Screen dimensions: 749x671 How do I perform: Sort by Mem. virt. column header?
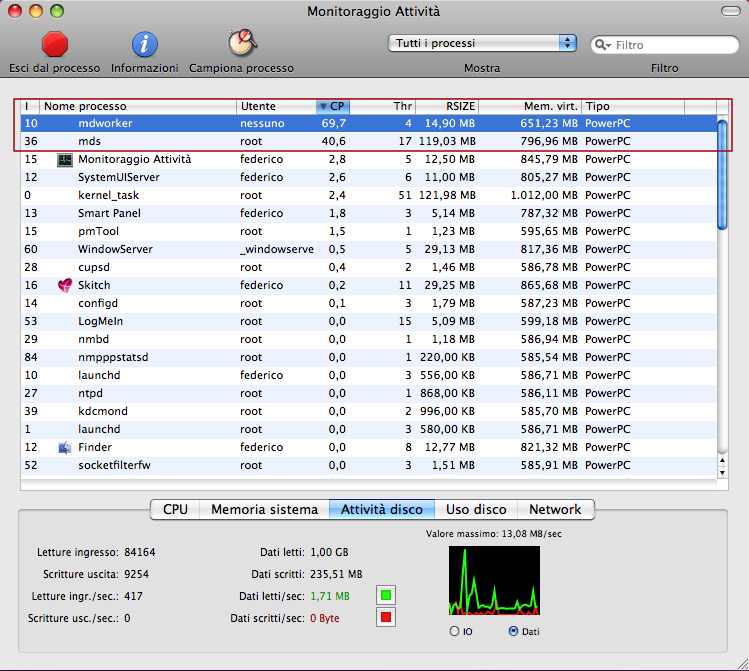click(x=530, y=106)
